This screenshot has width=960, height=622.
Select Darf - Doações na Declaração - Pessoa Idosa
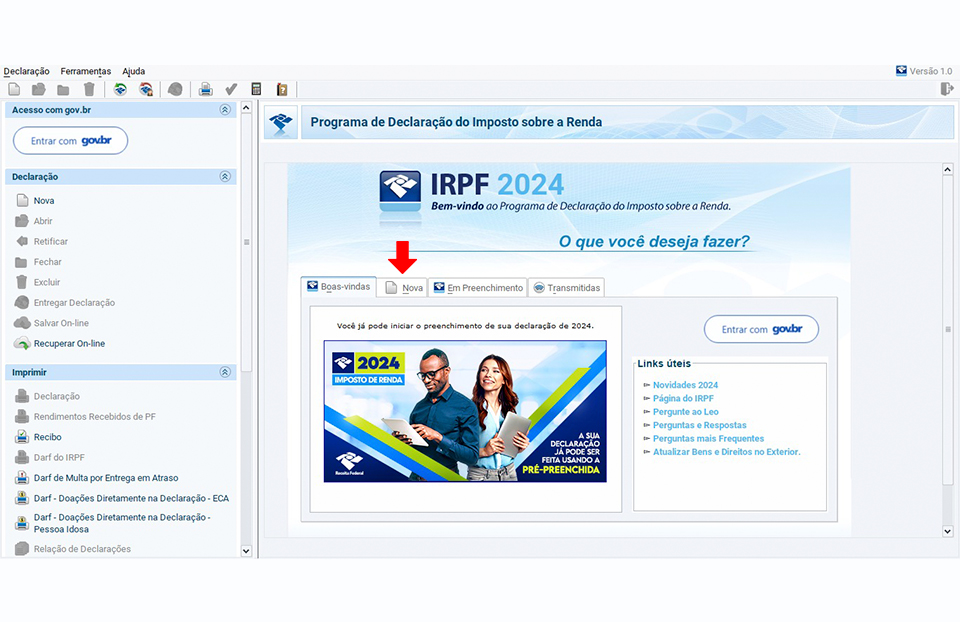pos(122,523)
